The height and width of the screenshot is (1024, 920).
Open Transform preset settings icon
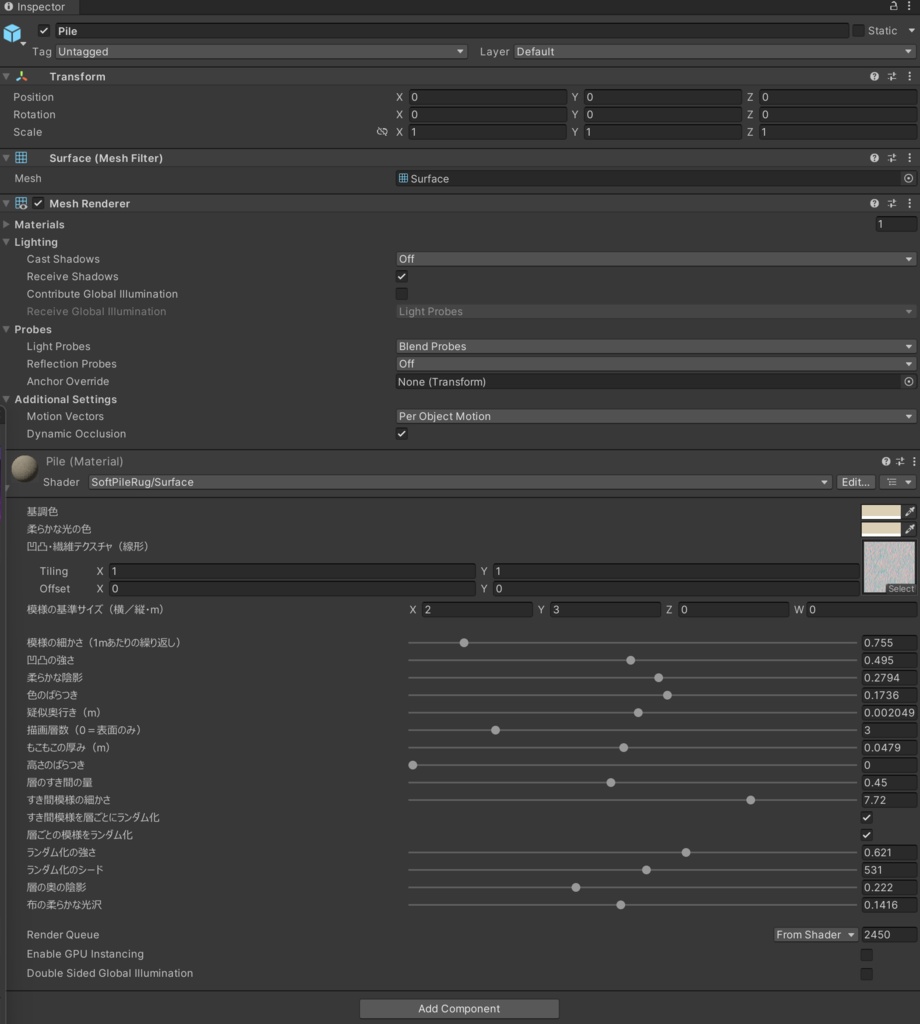[x=892, y=76]
